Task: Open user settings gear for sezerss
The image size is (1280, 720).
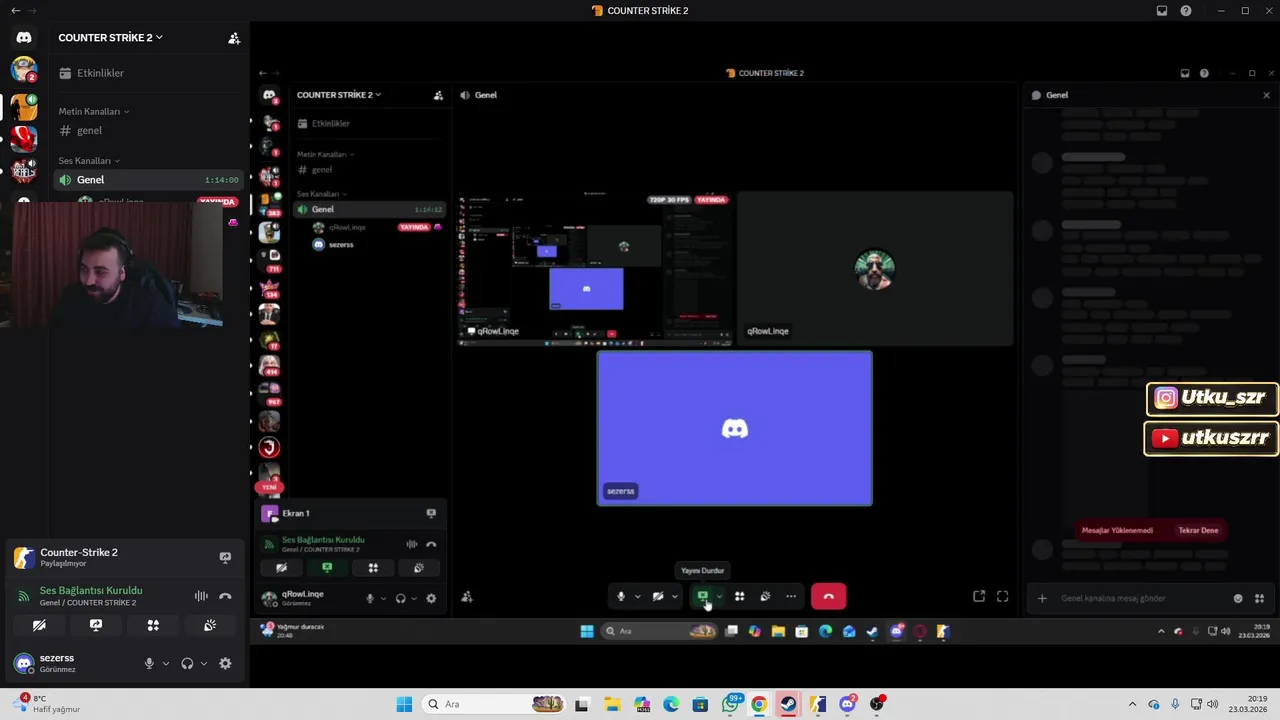Action: pyautogui.click(x=225, y=663)
